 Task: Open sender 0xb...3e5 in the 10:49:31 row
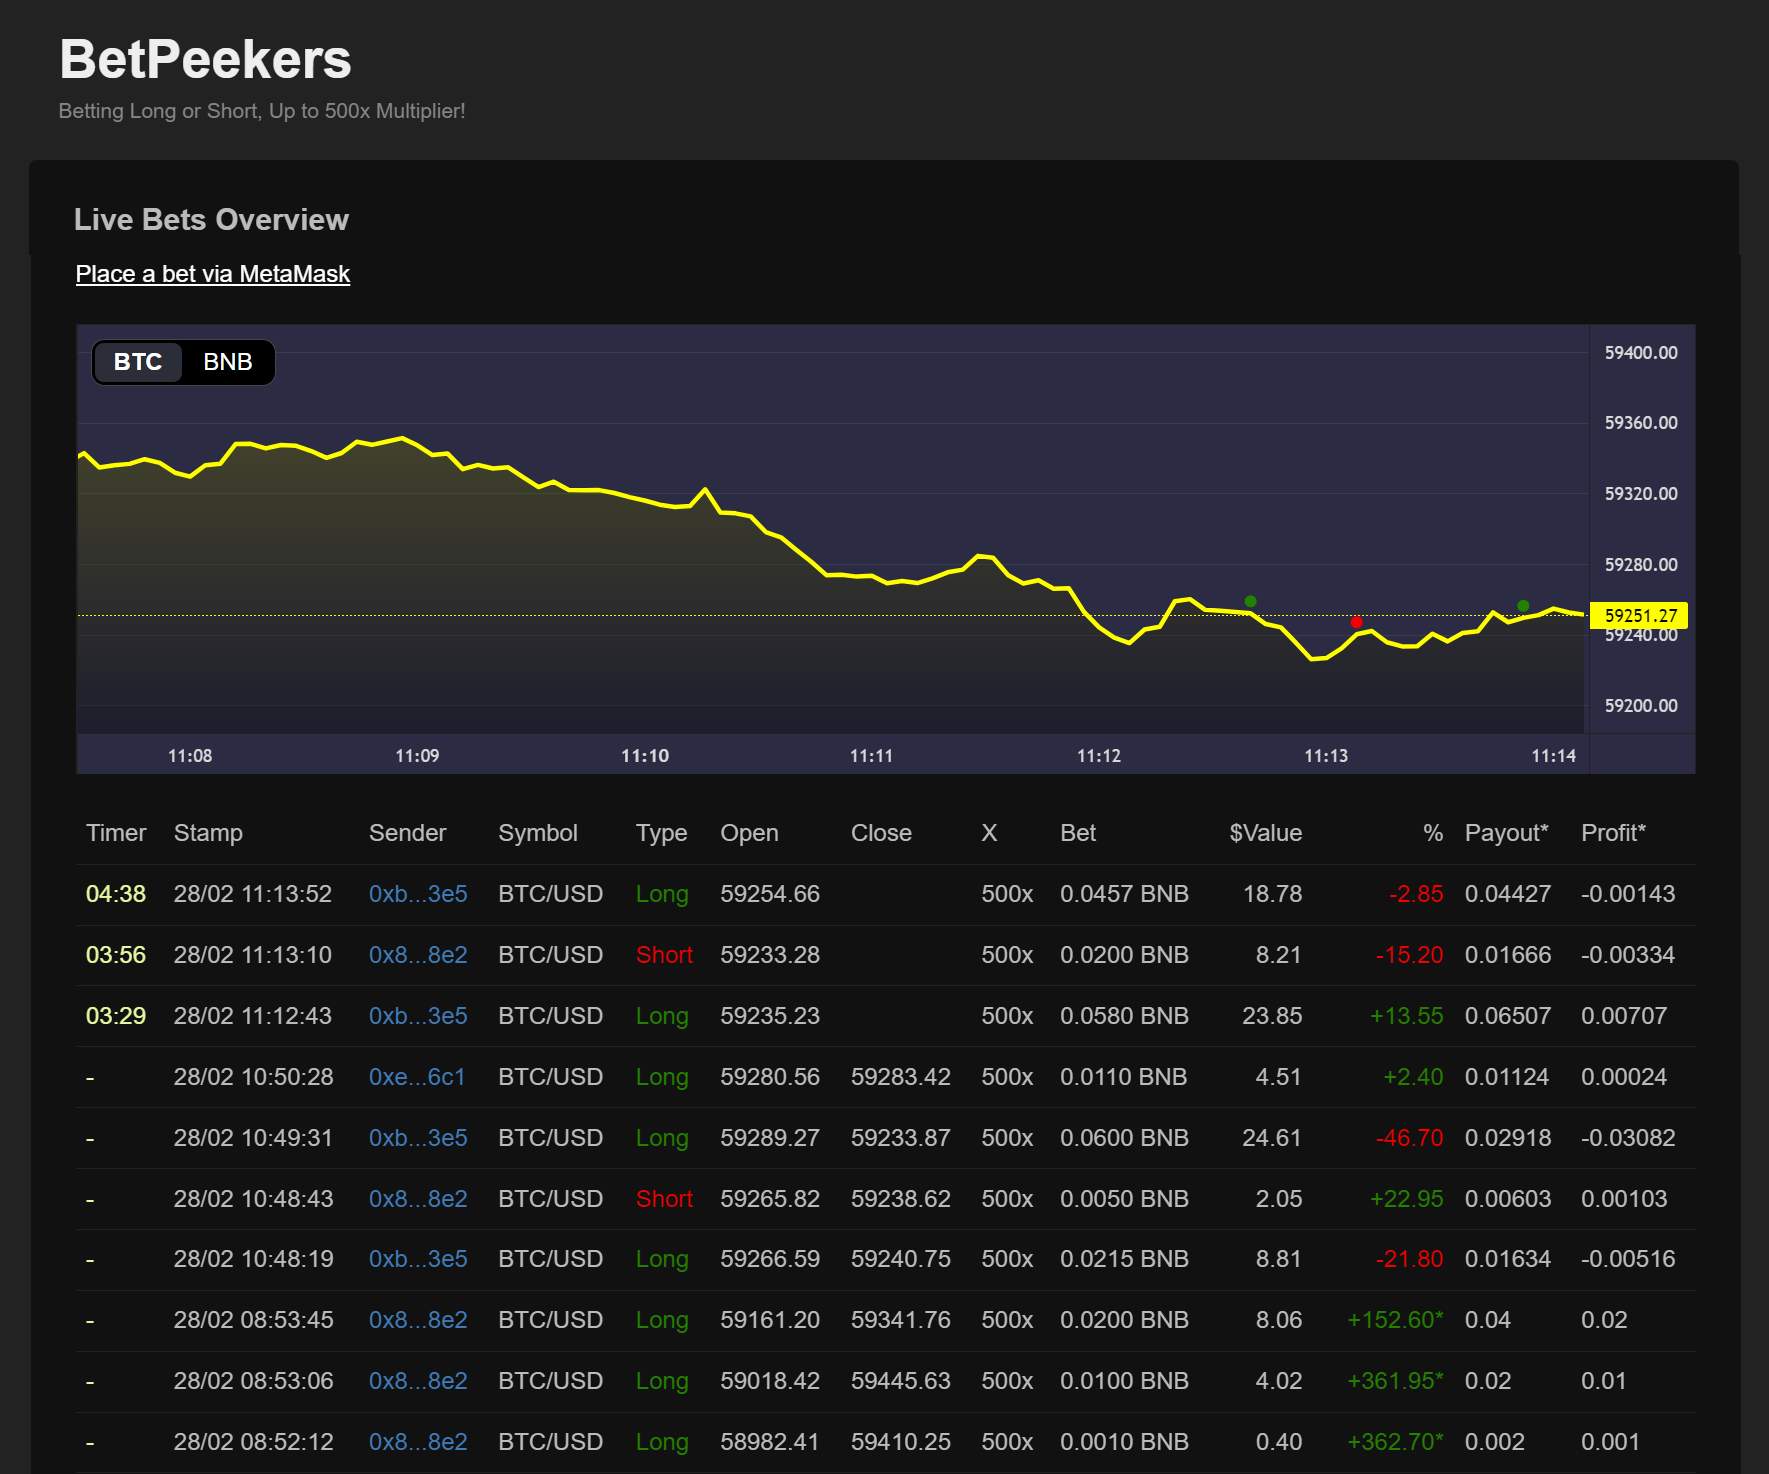tap(418, 1138)
